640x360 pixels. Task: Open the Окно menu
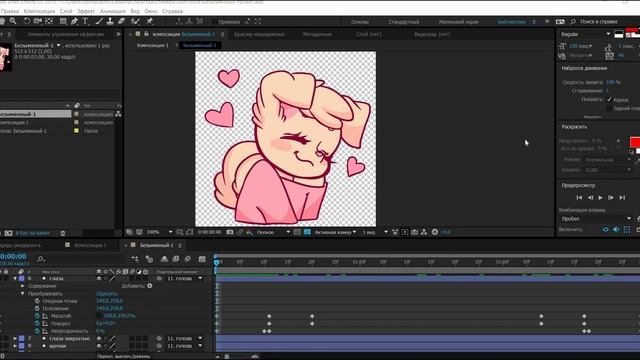click(x=151, y=11)
